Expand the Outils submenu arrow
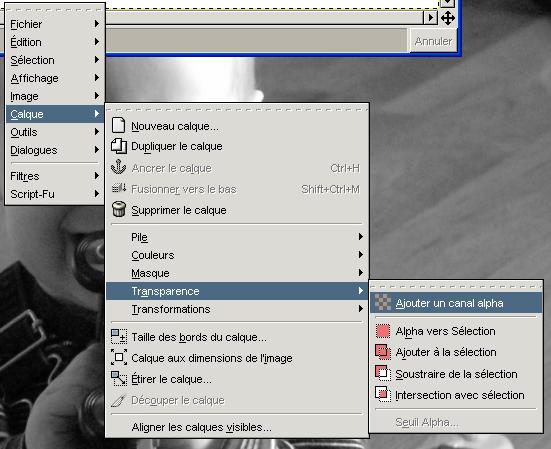This screenshot has width=551, height=449. (97, 131)
